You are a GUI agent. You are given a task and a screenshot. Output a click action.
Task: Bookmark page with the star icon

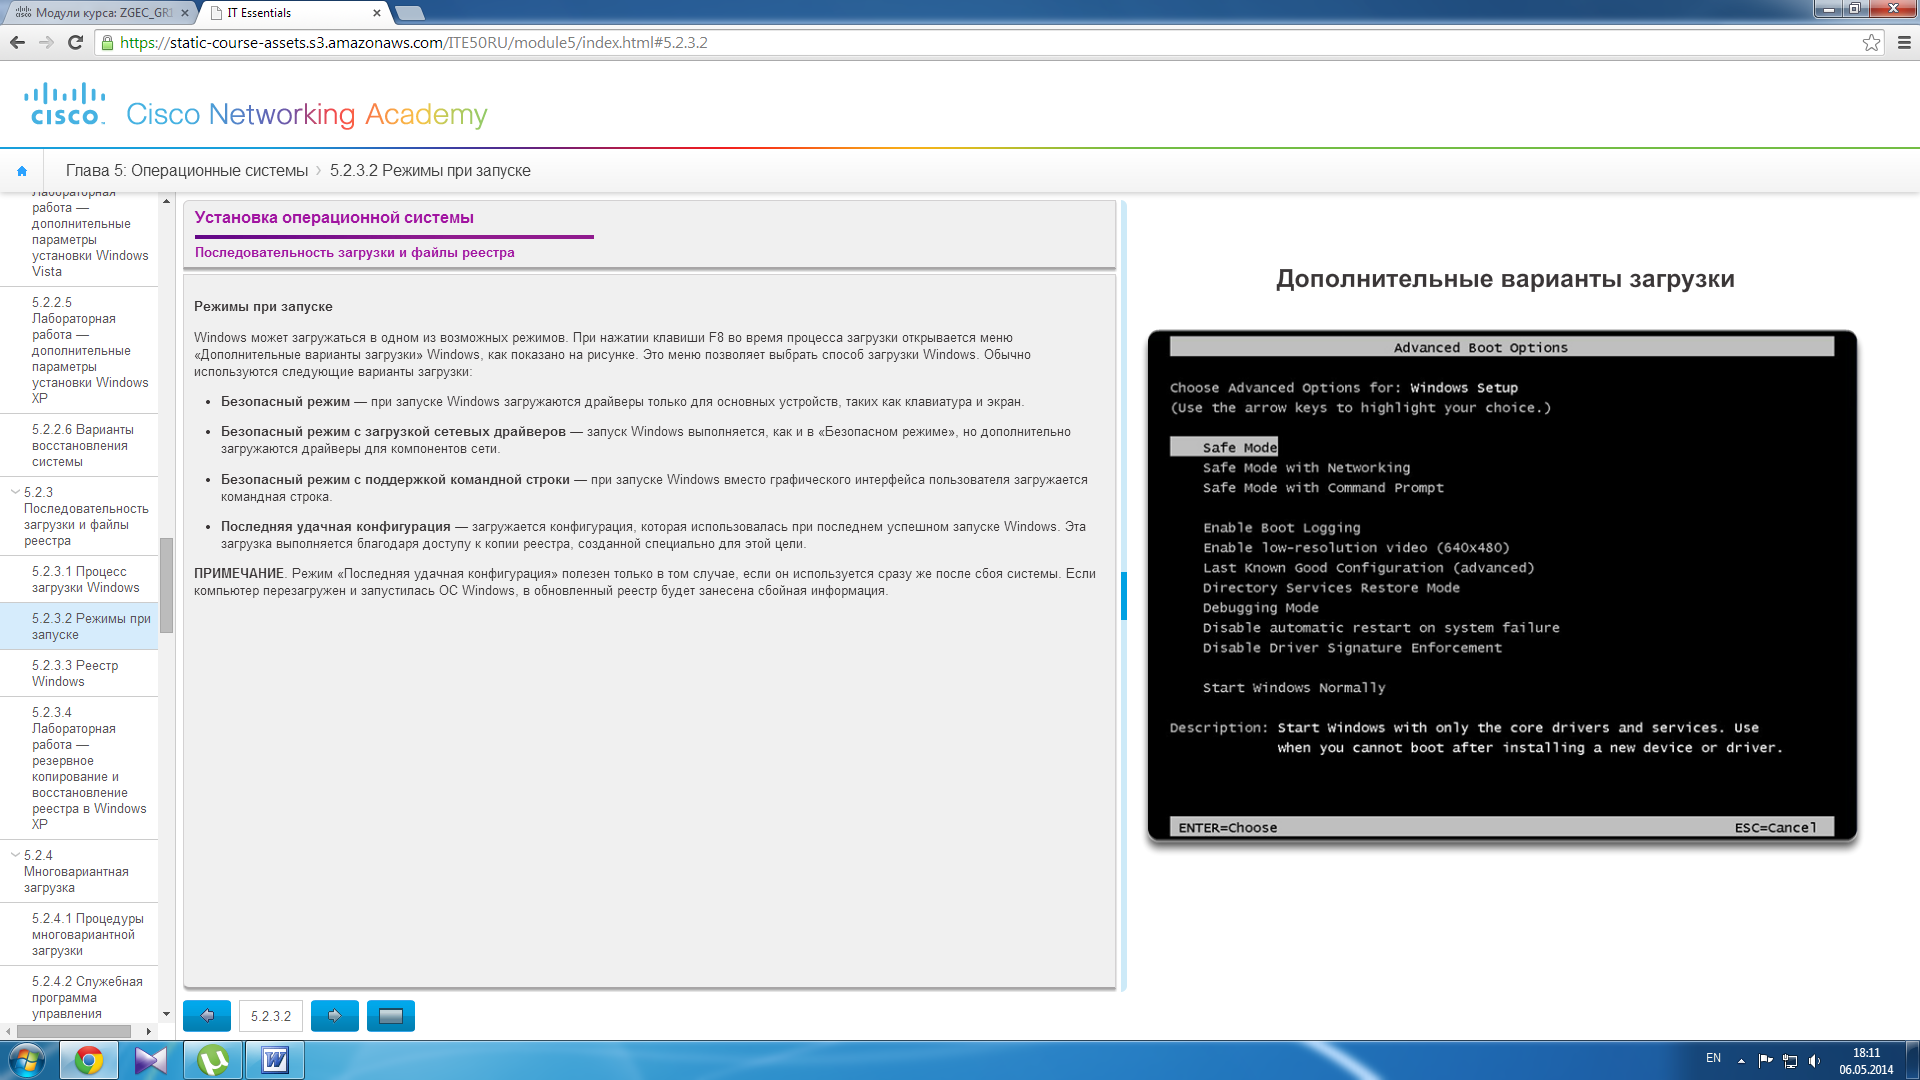tap(1871, 42)
